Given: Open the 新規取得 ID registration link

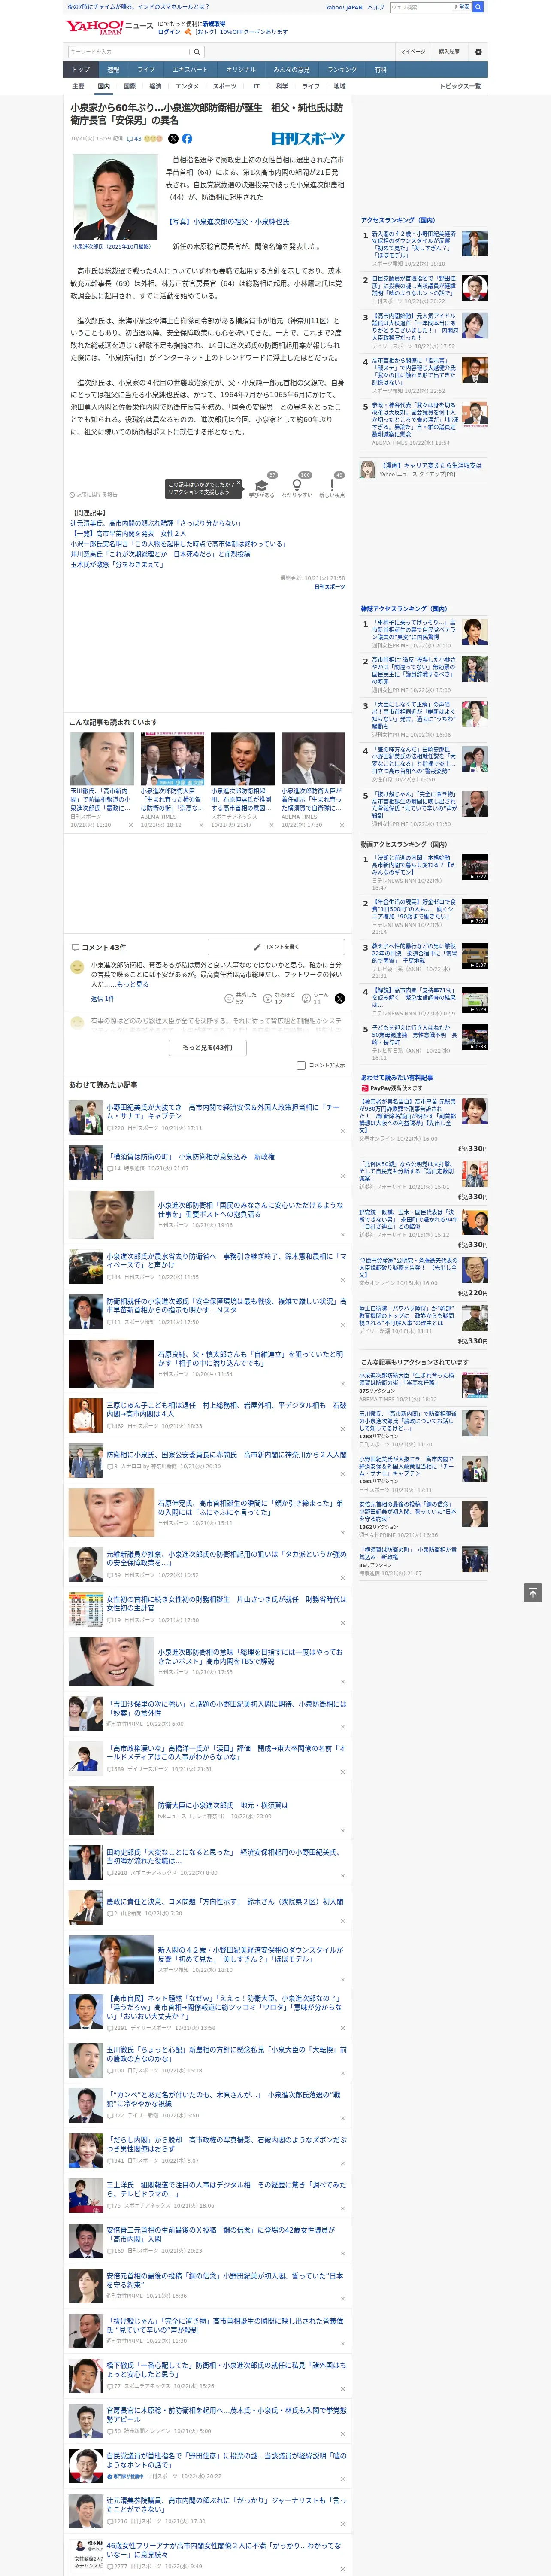Looking at the screenshot, I should pos(214,23).
